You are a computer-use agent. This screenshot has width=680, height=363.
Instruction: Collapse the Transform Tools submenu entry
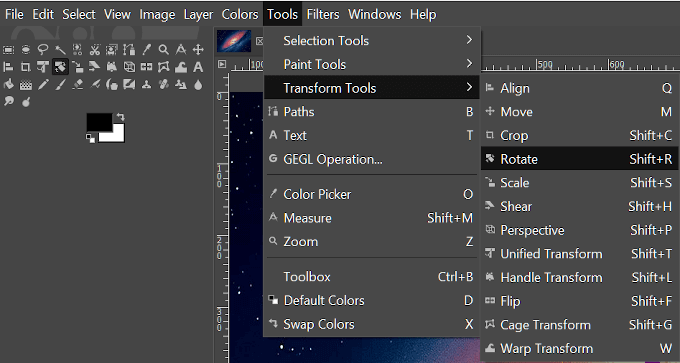coord(372,88)
